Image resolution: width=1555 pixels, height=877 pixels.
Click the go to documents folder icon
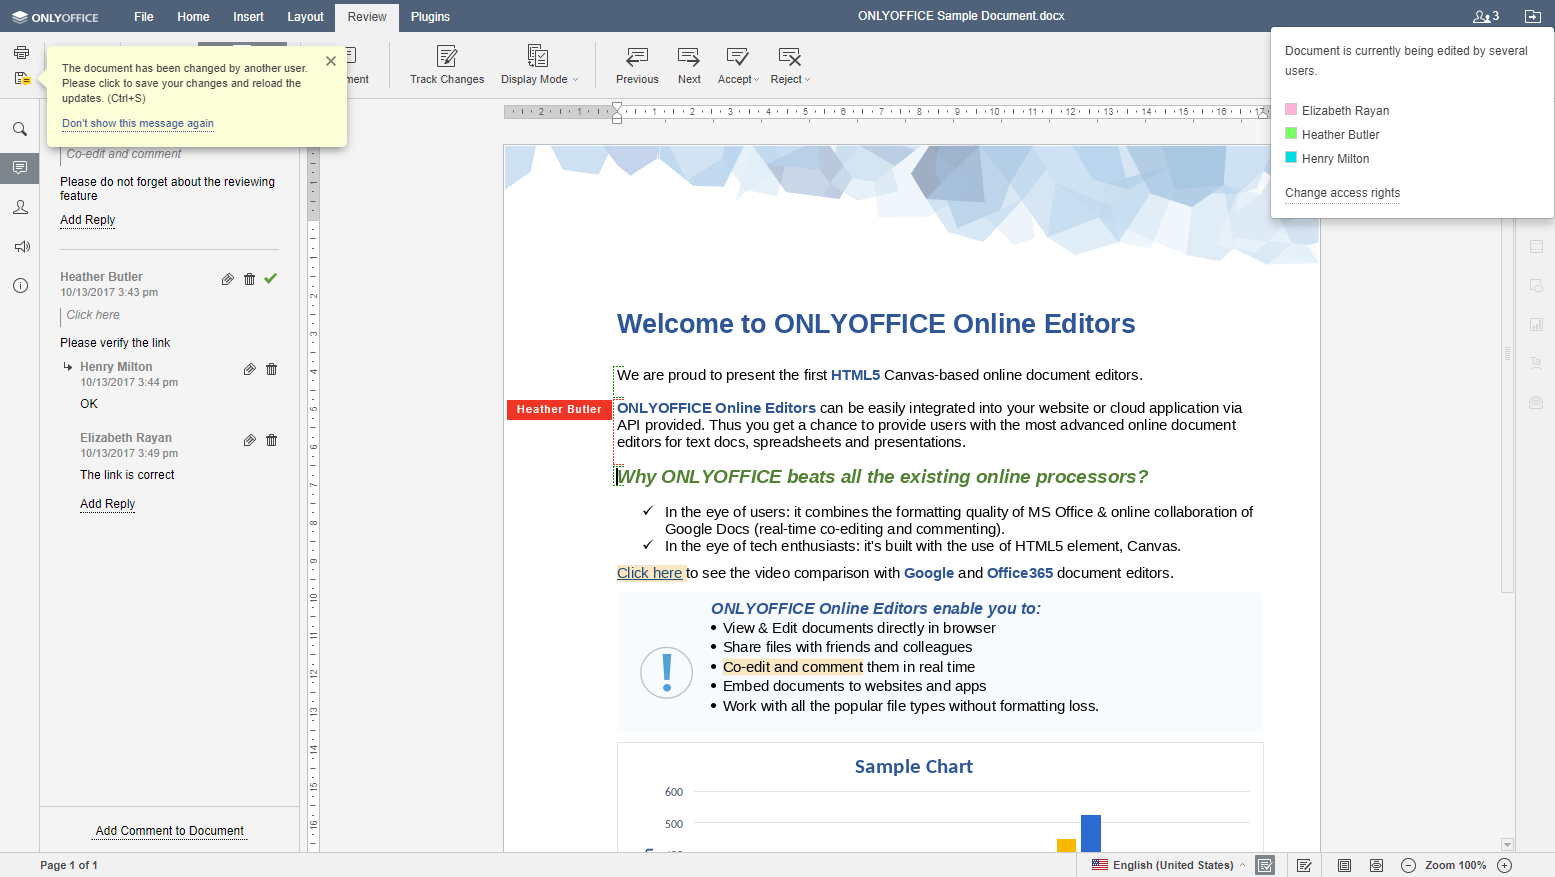coord(1533,16)
